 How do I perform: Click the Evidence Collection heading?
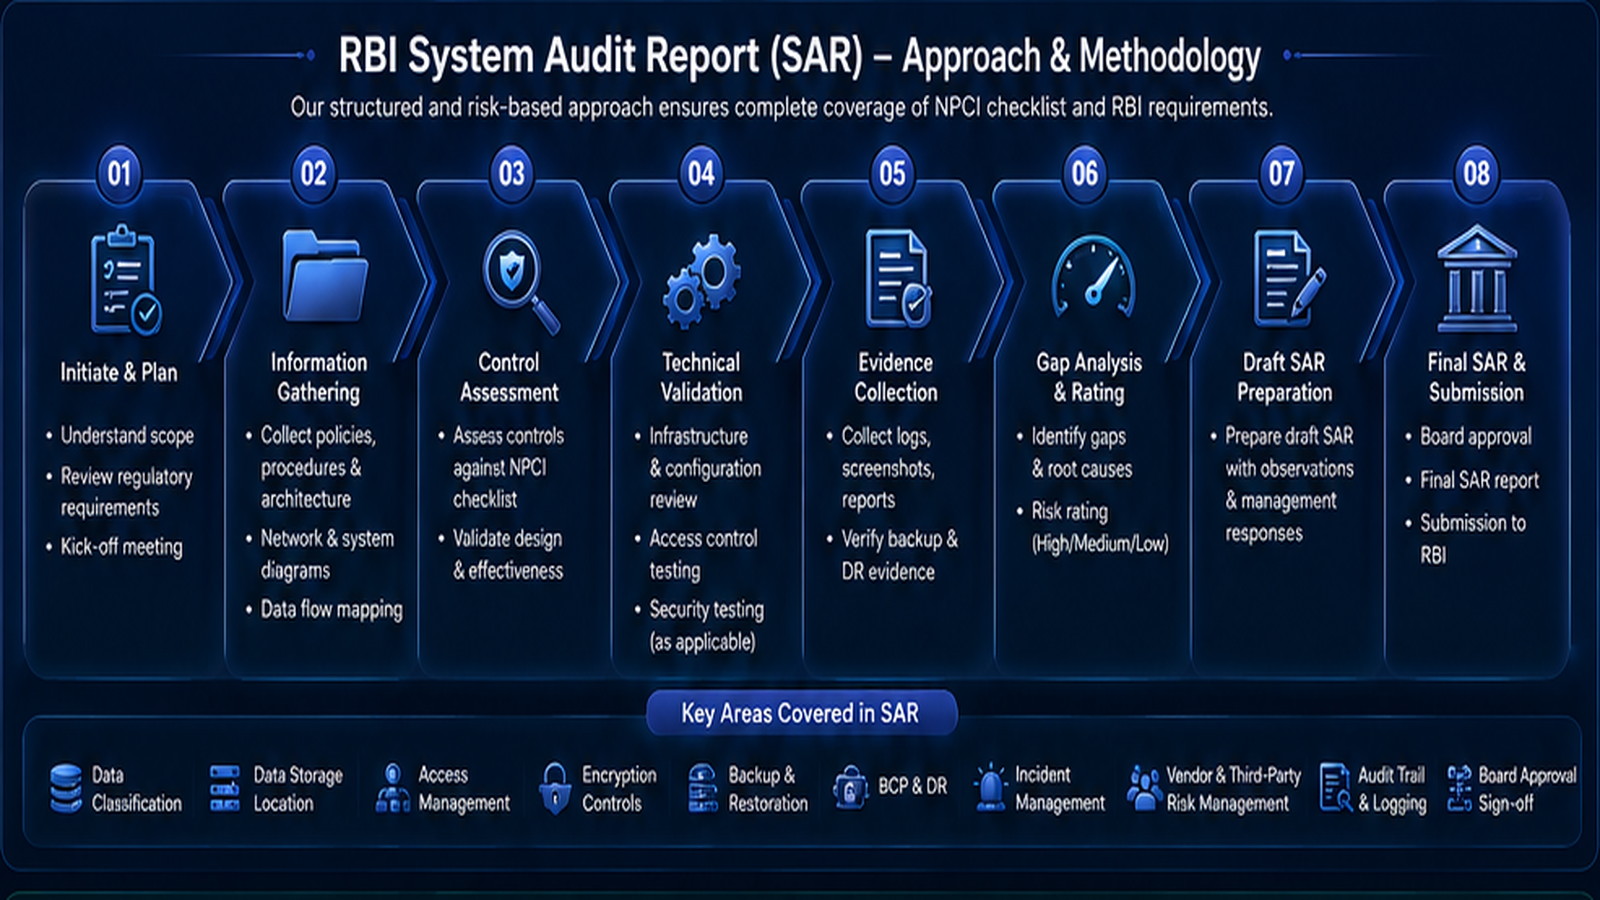point(896,377)
